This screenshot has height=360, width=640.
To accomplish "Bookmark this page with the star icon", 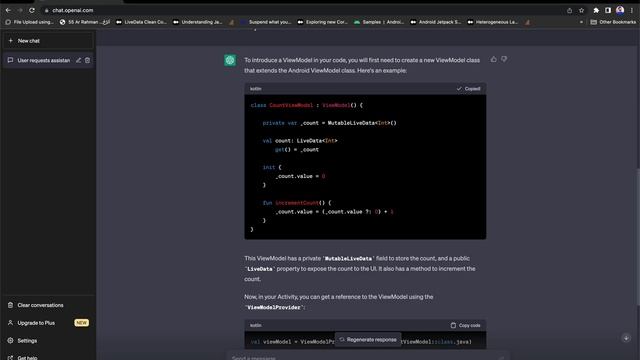I will (581, 11).
